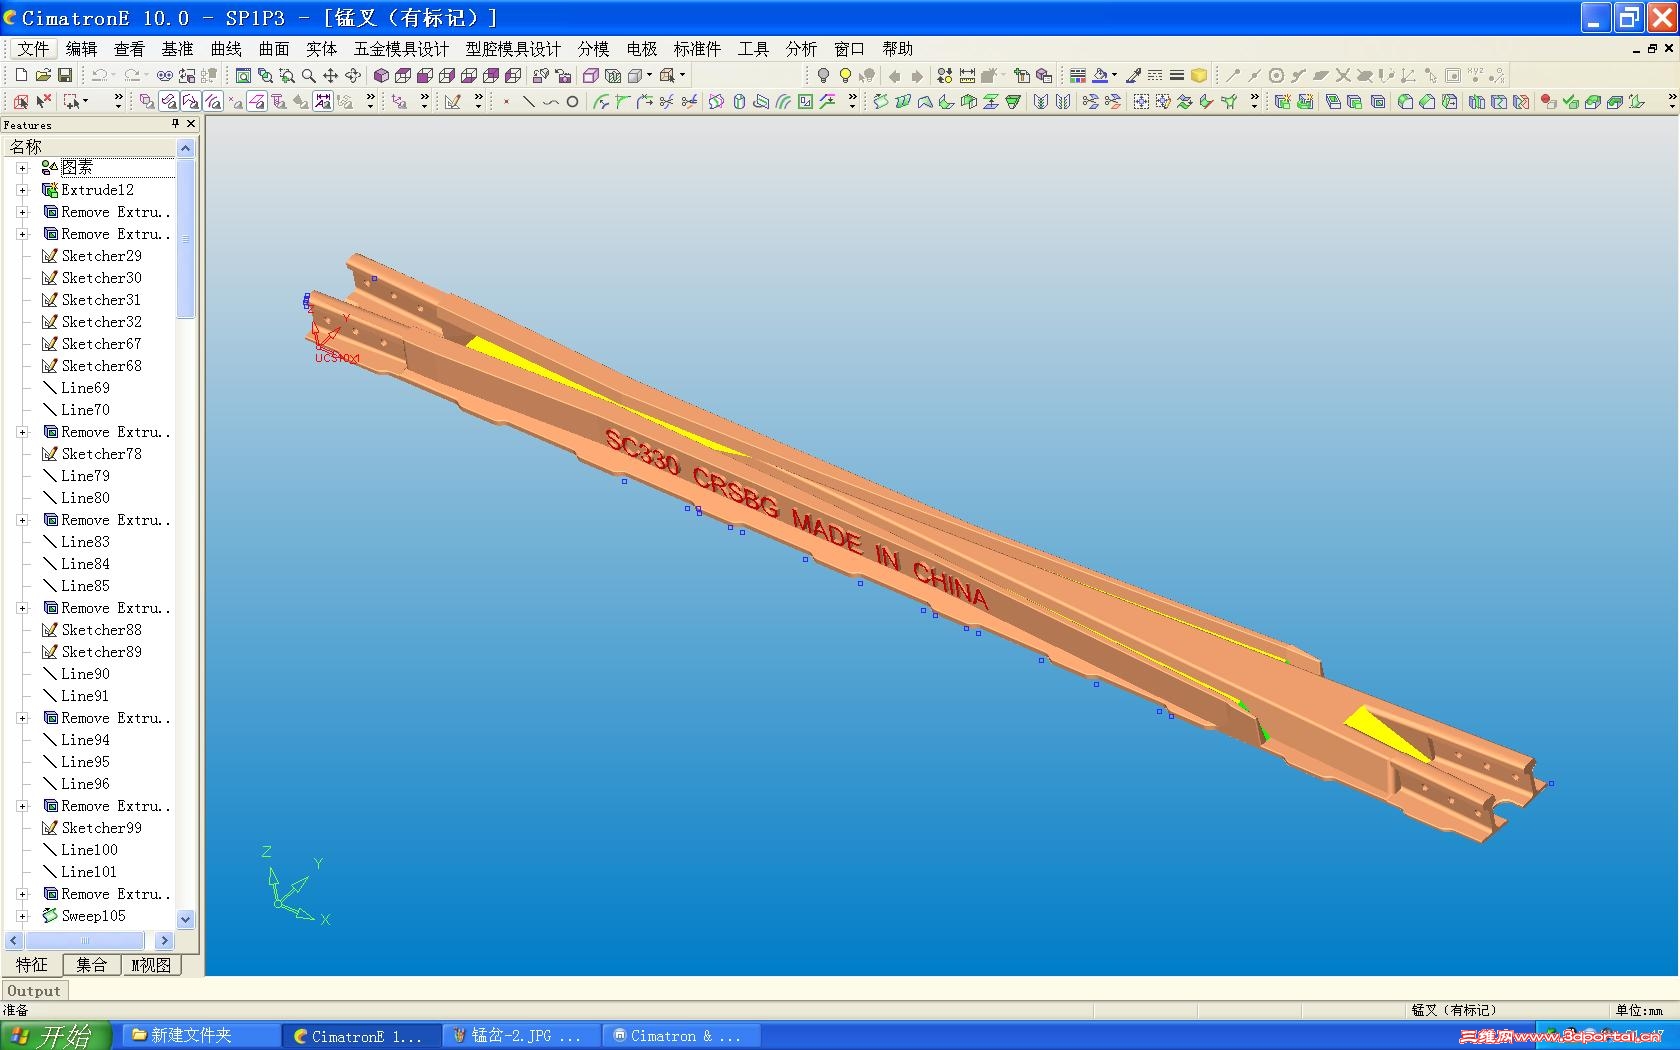Open the 帮助 menu
1680x1050 pixels.
897,49
